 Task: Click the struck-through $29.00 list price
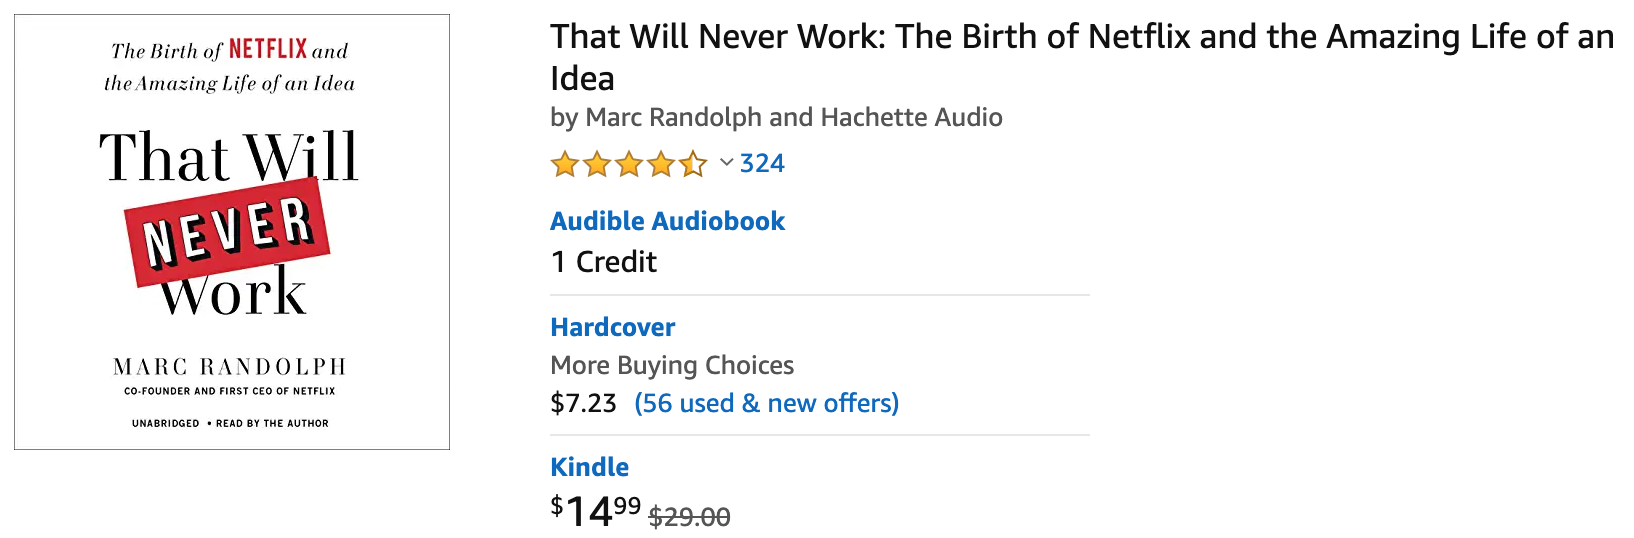coord(690,517)
